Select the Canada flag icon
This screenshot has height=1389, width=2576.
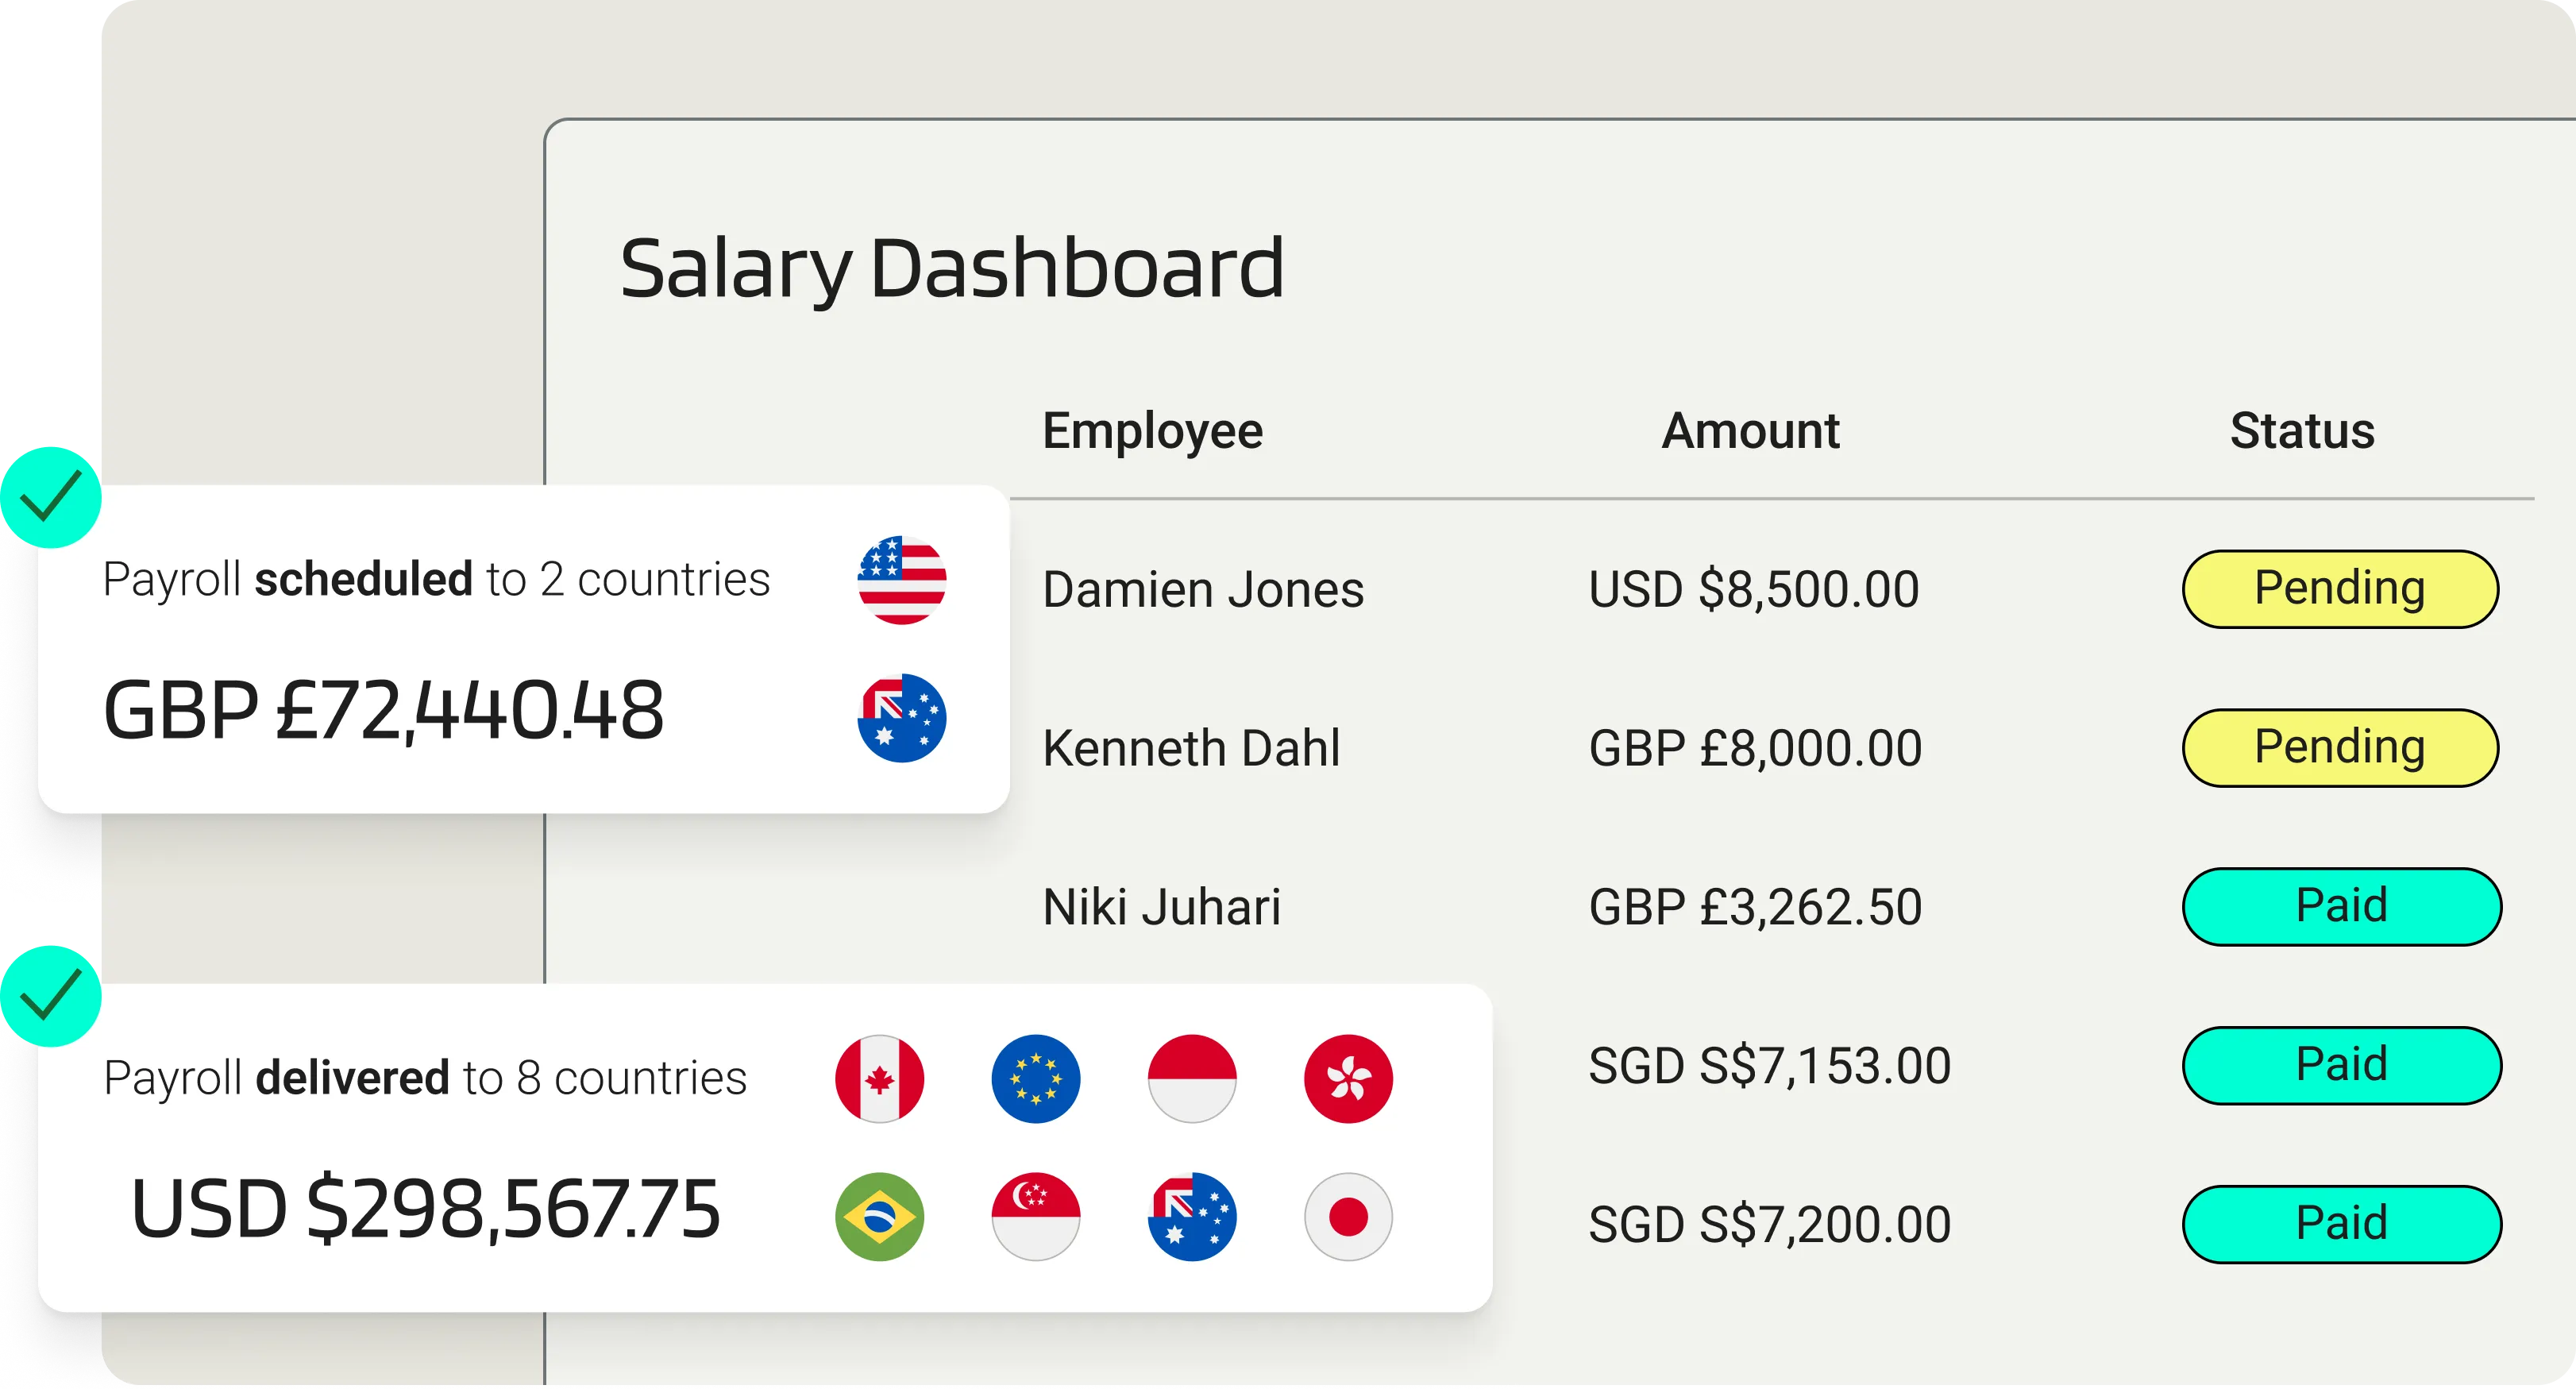pos(879,1079)
